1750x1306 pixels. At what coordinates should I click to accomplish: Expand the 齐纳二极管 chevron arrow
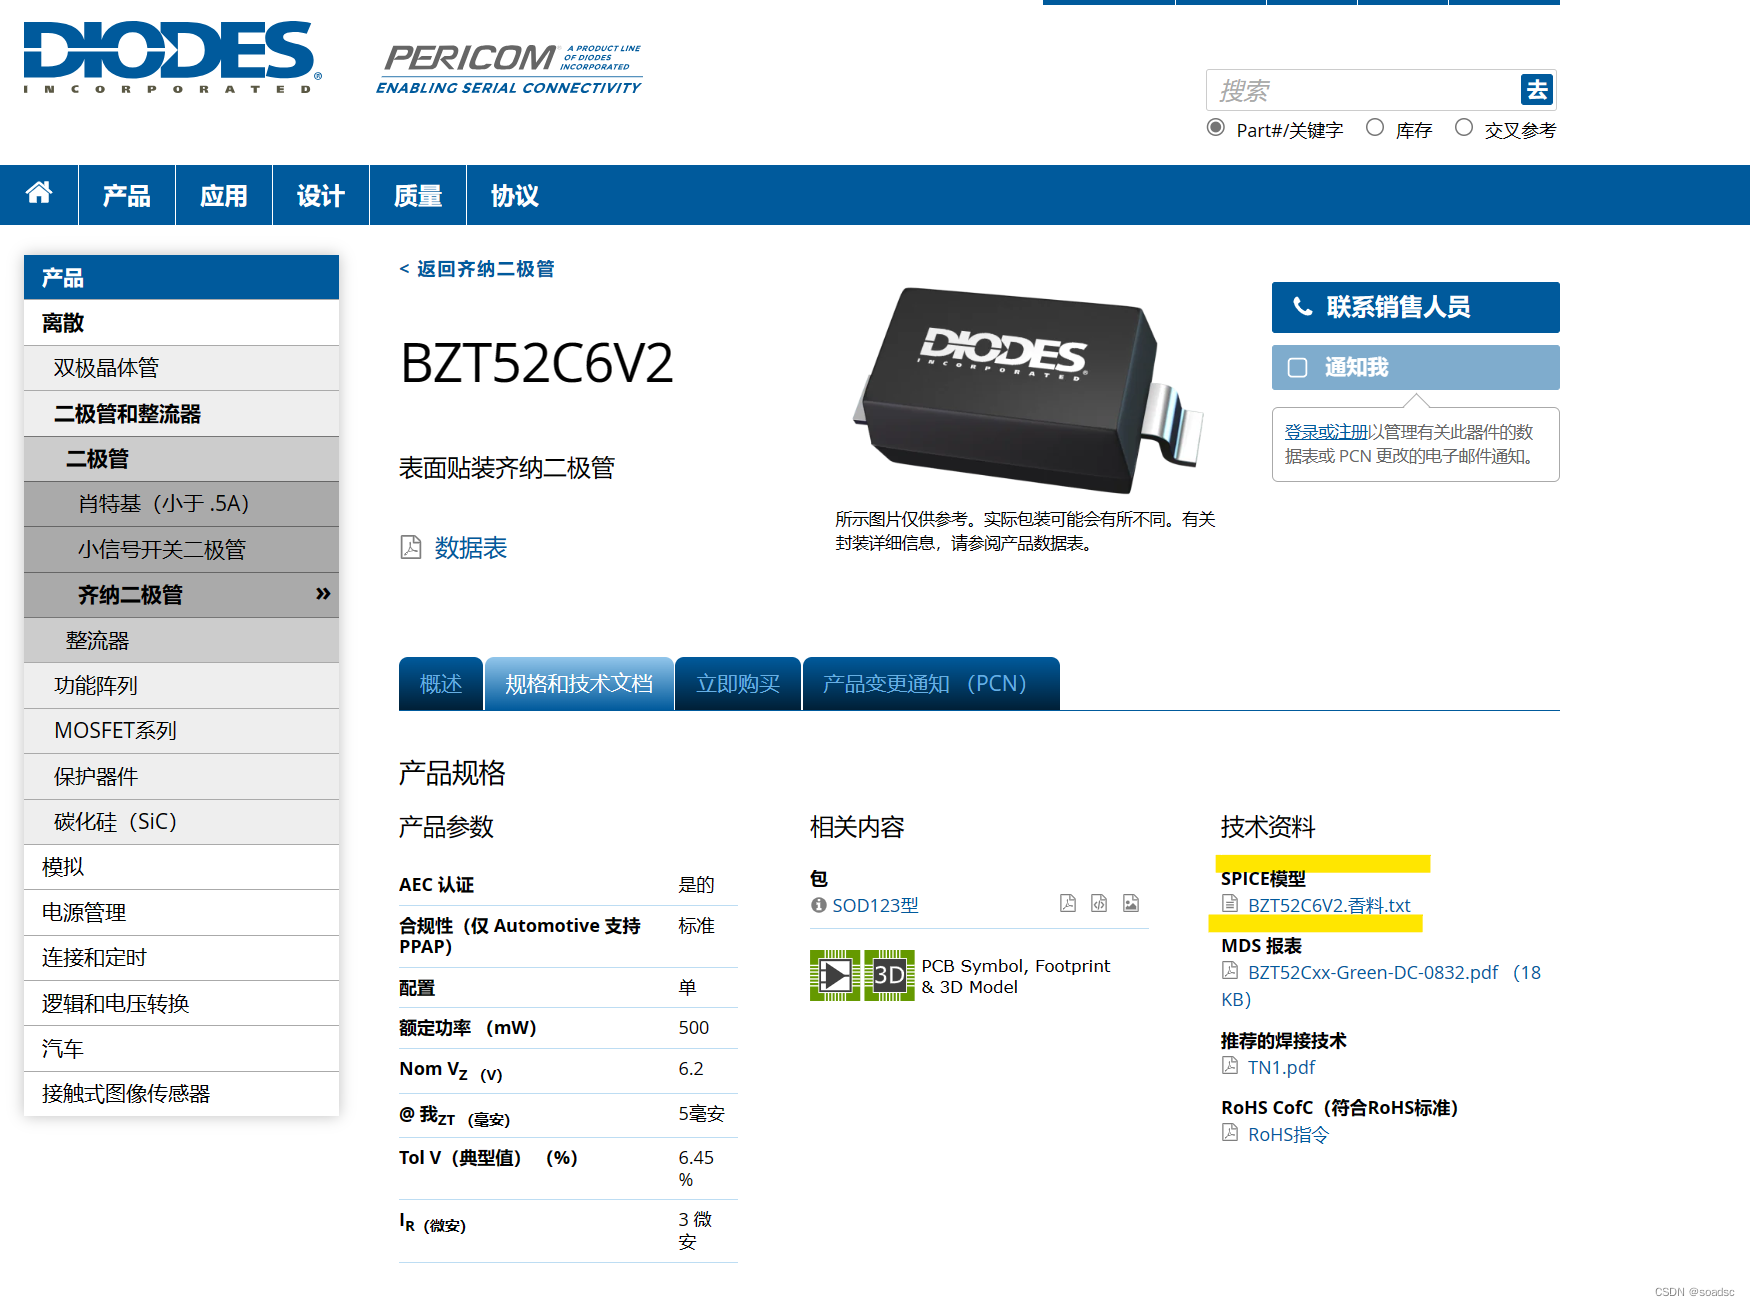[323, 594]
